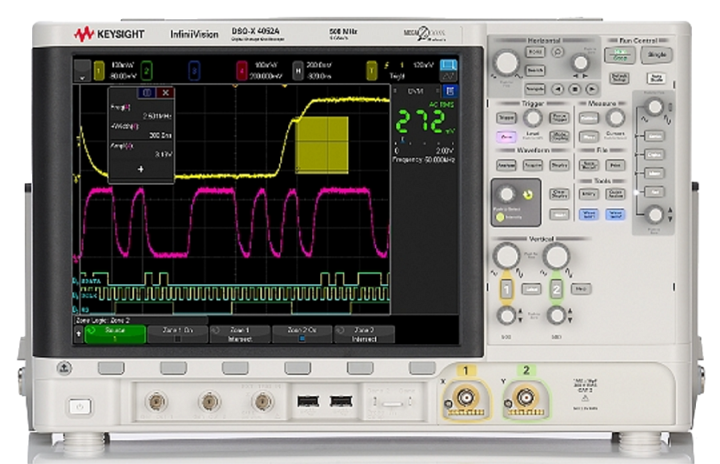720x464 pixels.
Task: Select the left USB host port
Action: [307, 402]
